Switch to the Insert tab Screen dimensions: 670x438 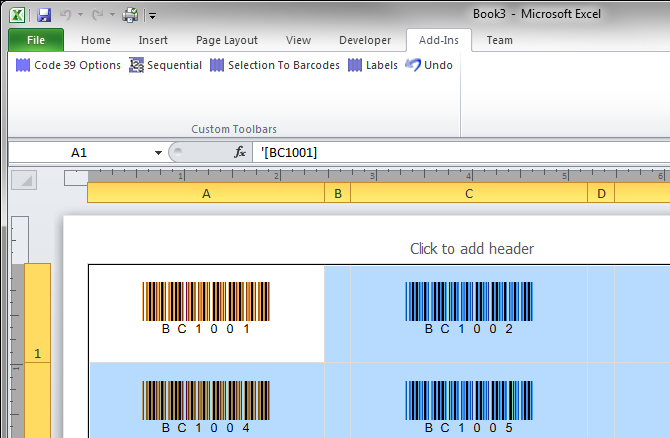153,40
